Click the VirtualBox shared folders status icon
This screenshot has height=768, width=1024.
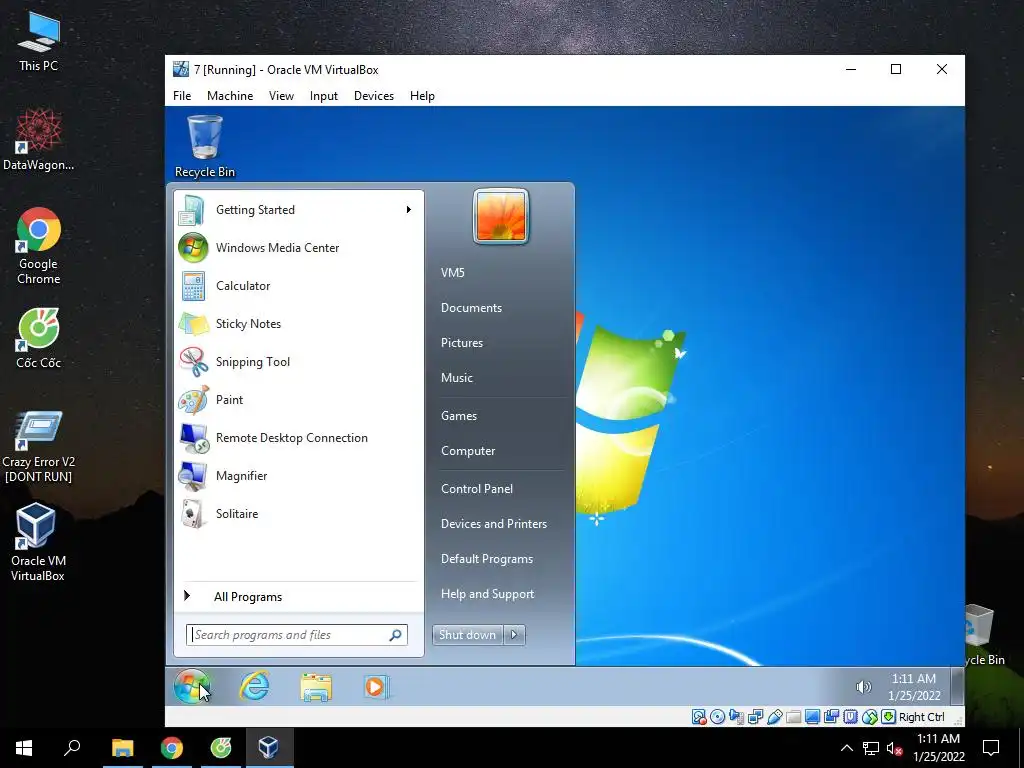[793, 717]
